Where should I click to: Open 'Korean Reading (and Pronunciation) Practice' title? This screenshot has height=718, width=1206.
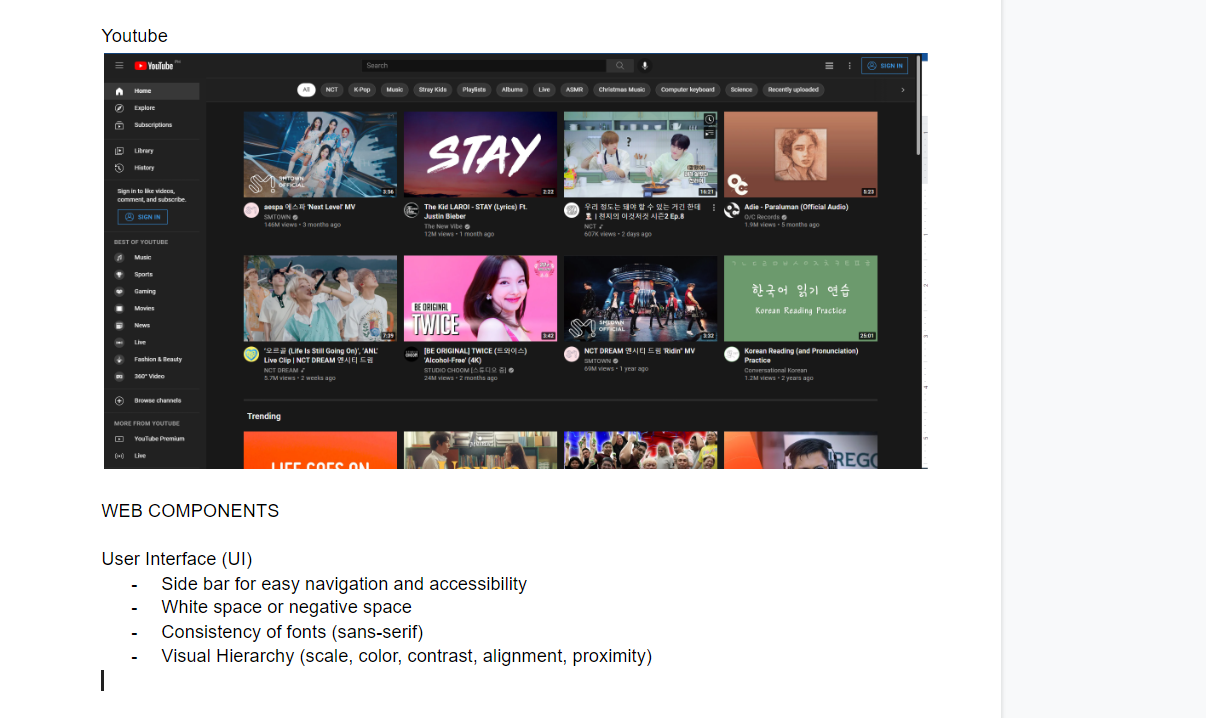802,355
